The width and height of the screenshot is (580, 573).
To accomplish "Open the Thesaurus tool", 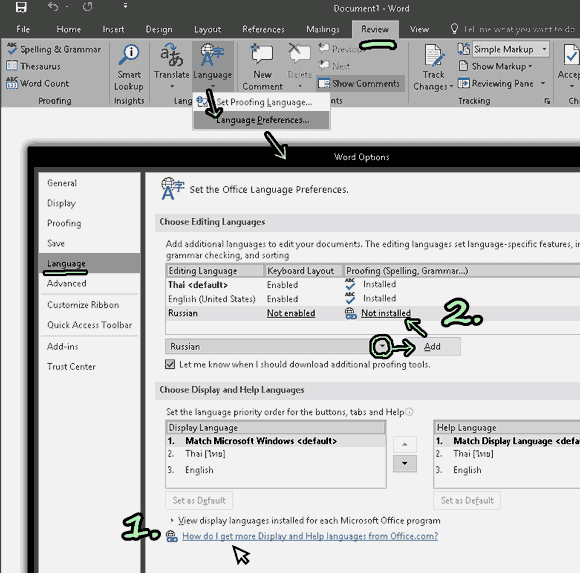I will 33,66.
